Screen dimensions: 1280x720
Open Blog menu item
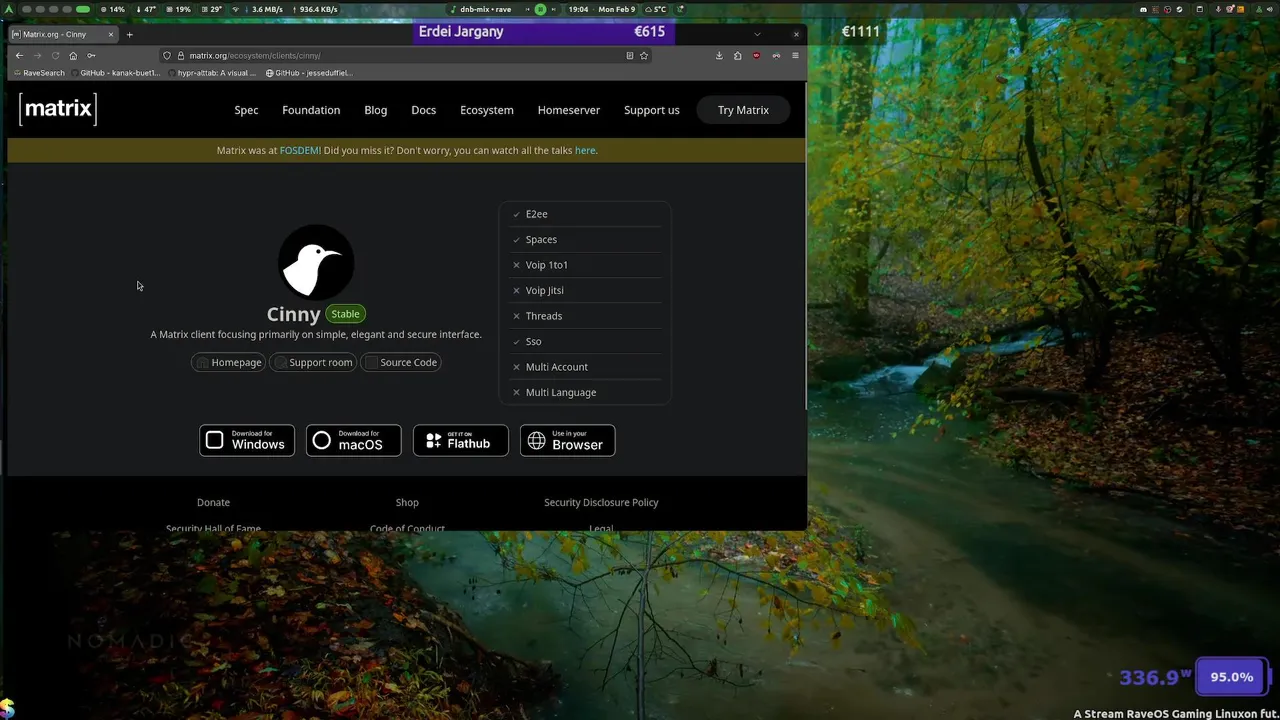click(376, 110)
